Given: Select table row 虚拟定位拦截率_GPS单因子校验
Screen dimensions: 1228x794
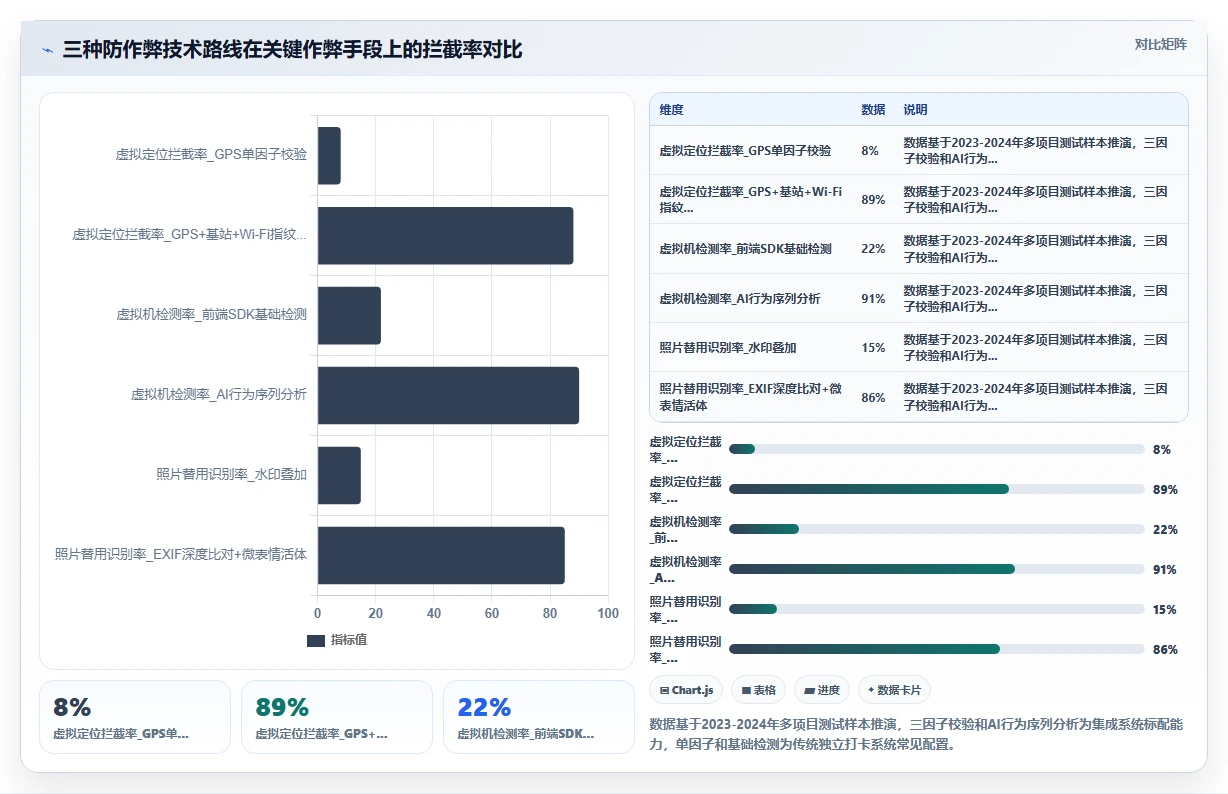Looking at the screenshot, I should (919, 150).
